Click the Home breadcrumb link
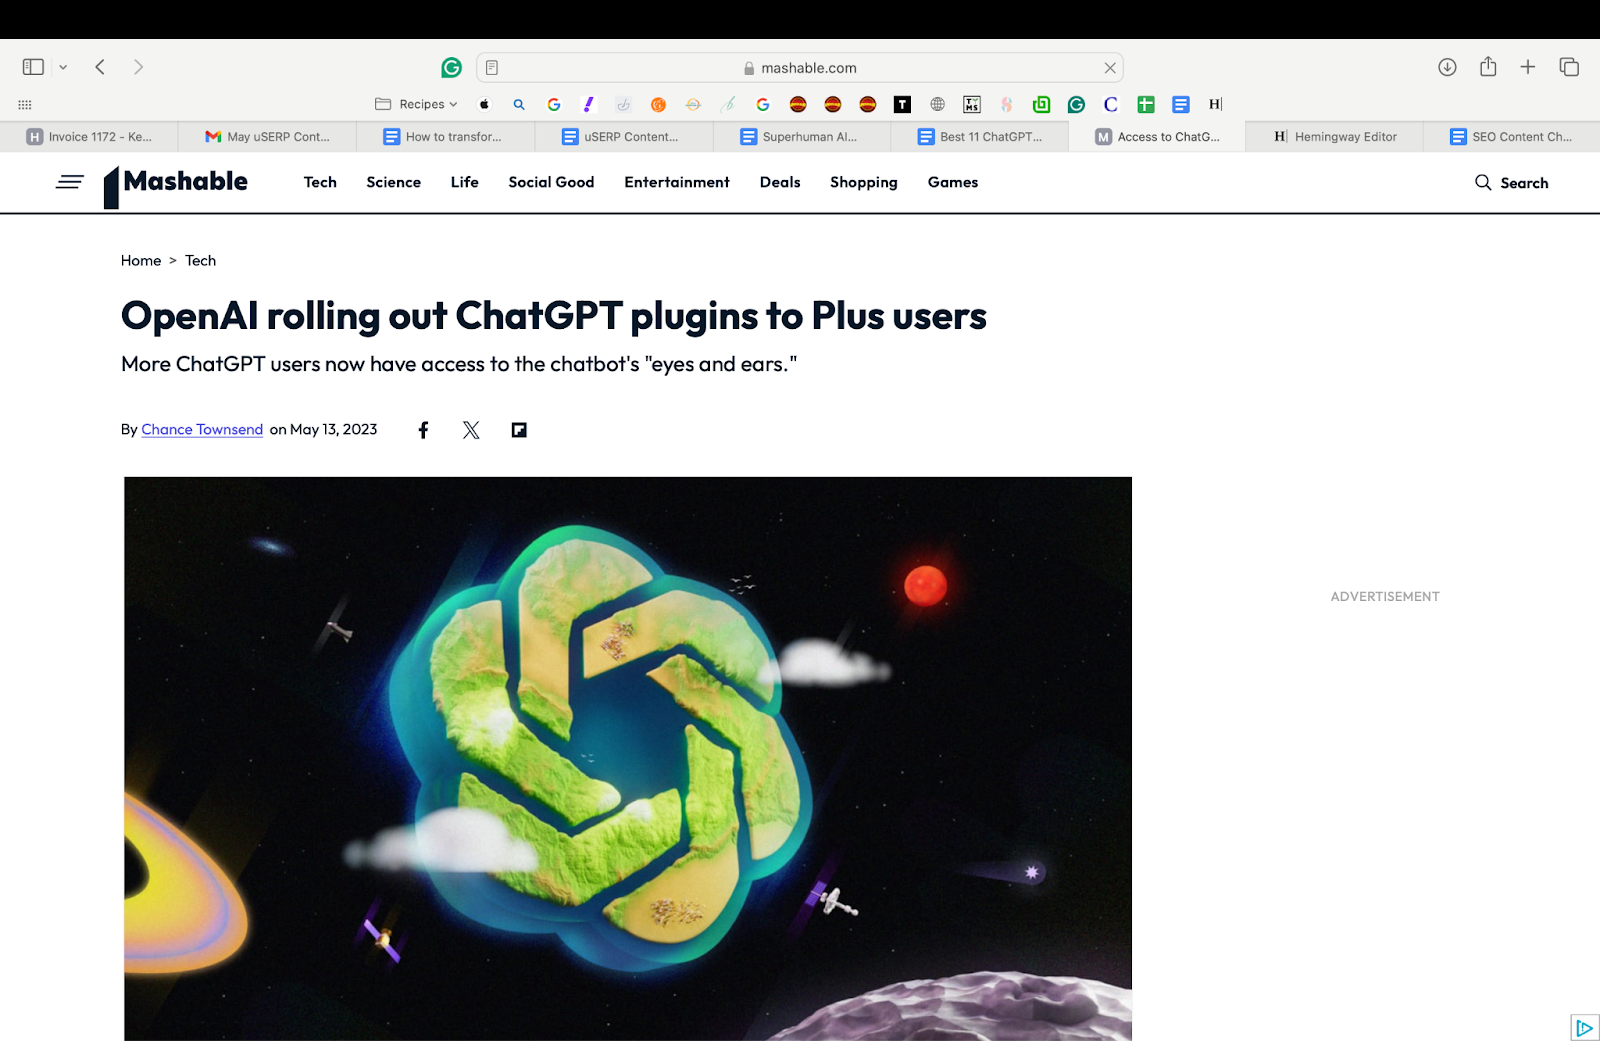The height and width of the screenshot is (1041, 1600). (x=141, y=260)
